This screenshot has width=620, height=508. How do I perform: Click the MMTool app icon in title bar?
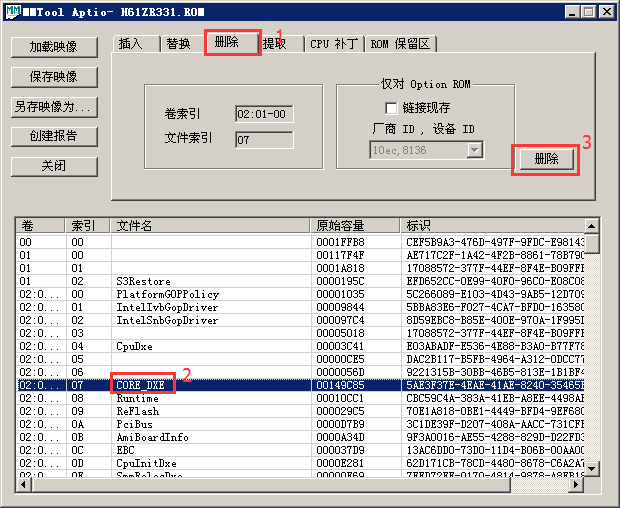pyautogui.click(x=13, y=12)
